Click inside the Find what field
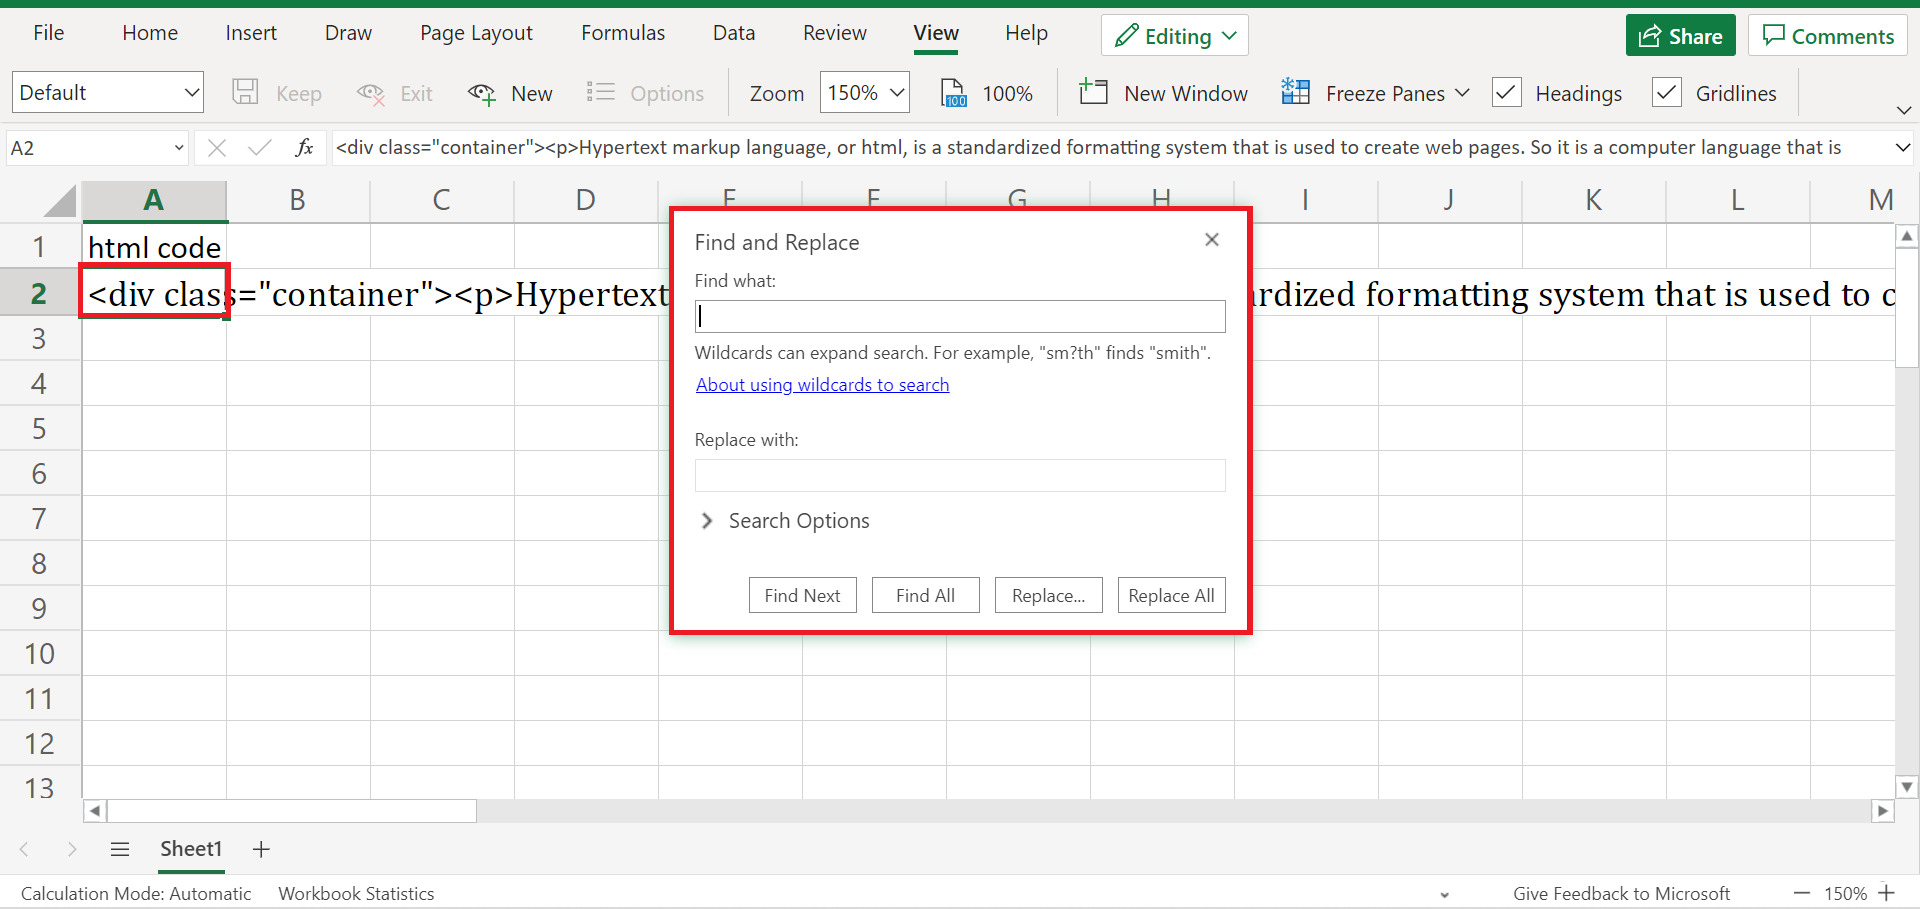The image size is (1920, 909). coord(958,315)
